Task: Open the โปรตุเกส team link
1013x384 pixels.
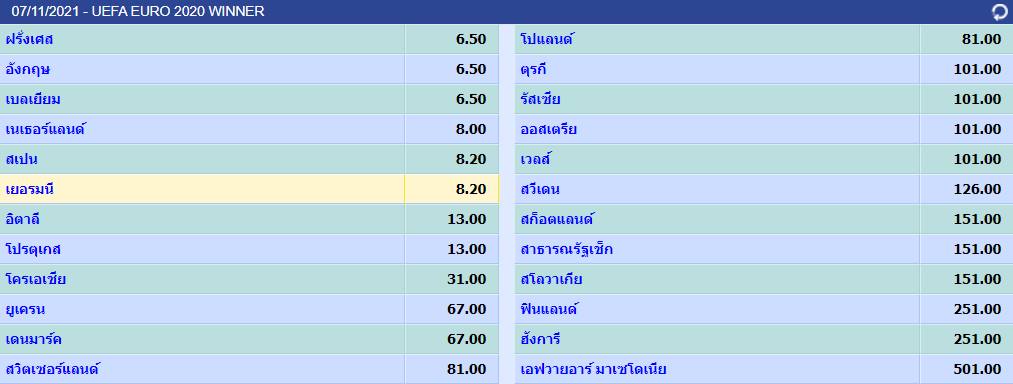Action: 33,250
